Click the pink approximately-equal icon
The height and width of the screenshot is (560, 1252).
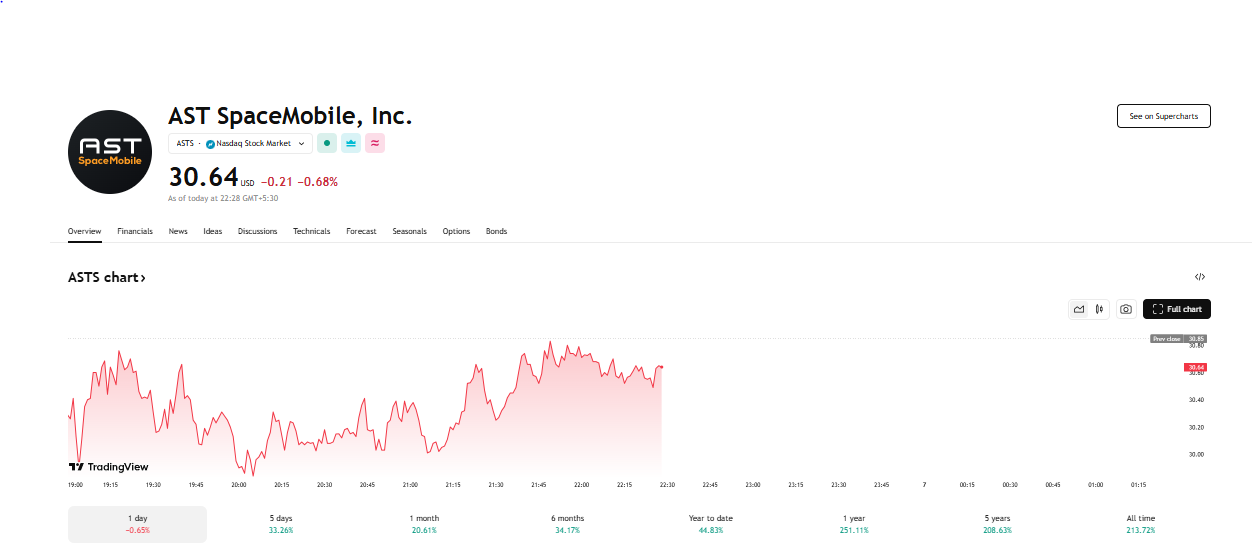[375, 143]
